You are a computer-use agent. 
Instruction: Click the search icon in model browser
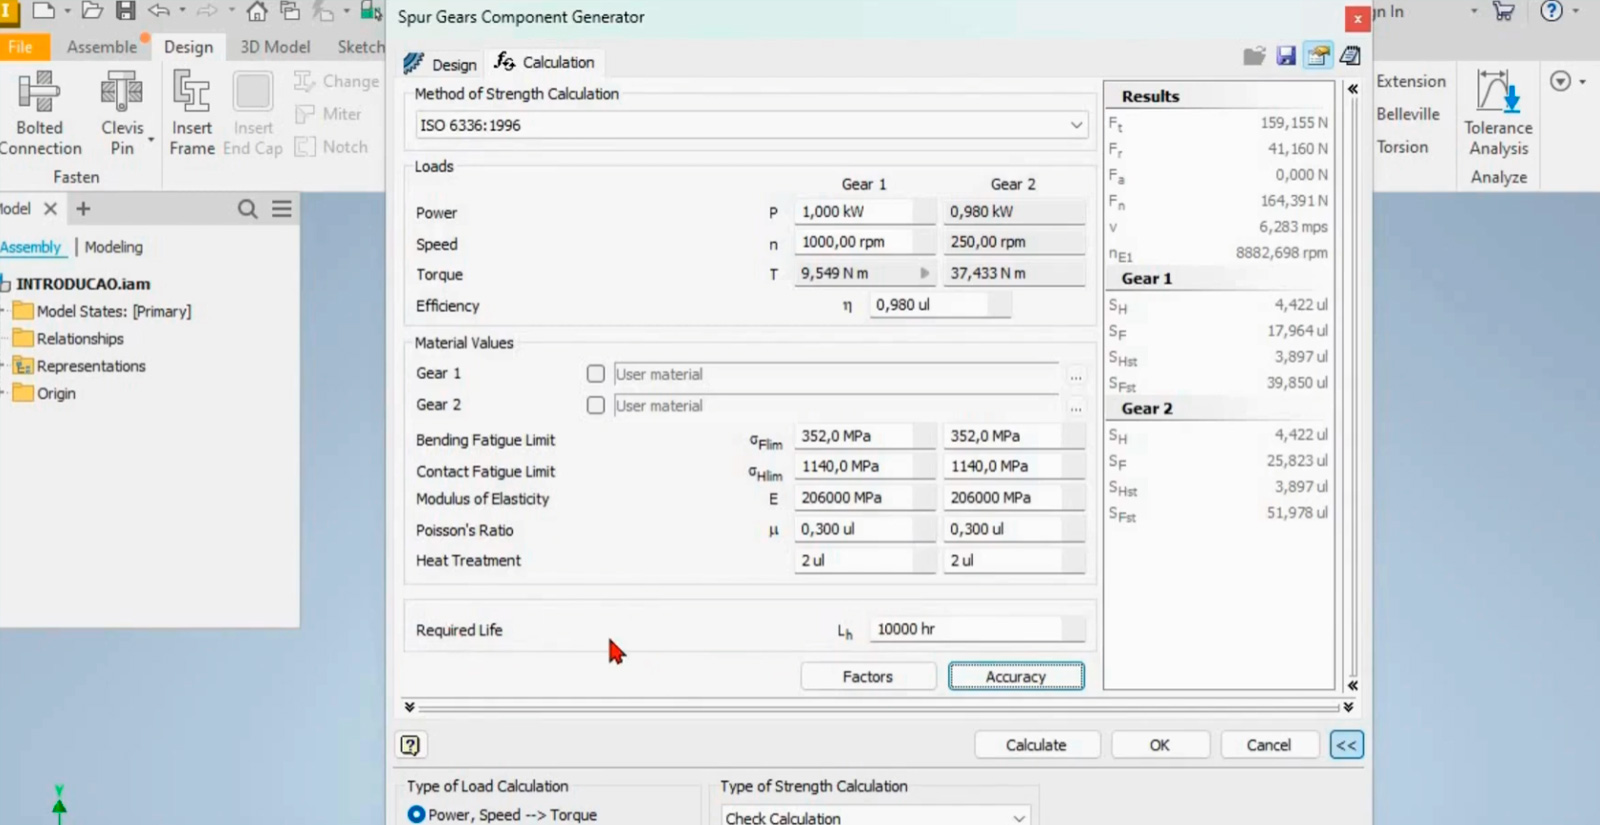click(x=247, y=209)
